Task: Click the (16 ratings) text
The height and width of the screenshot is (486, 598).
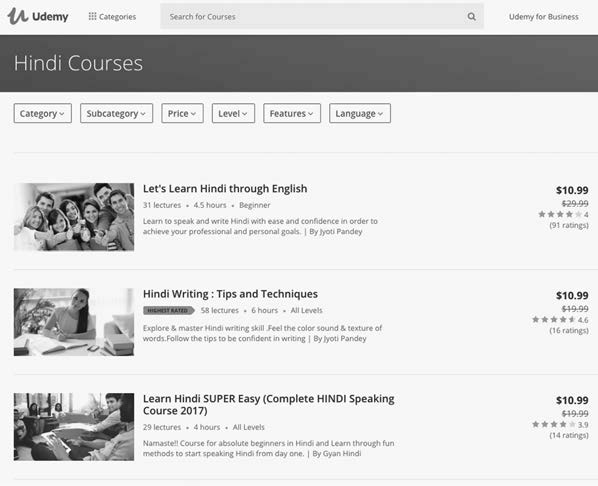Action: (x=569, y=330)
